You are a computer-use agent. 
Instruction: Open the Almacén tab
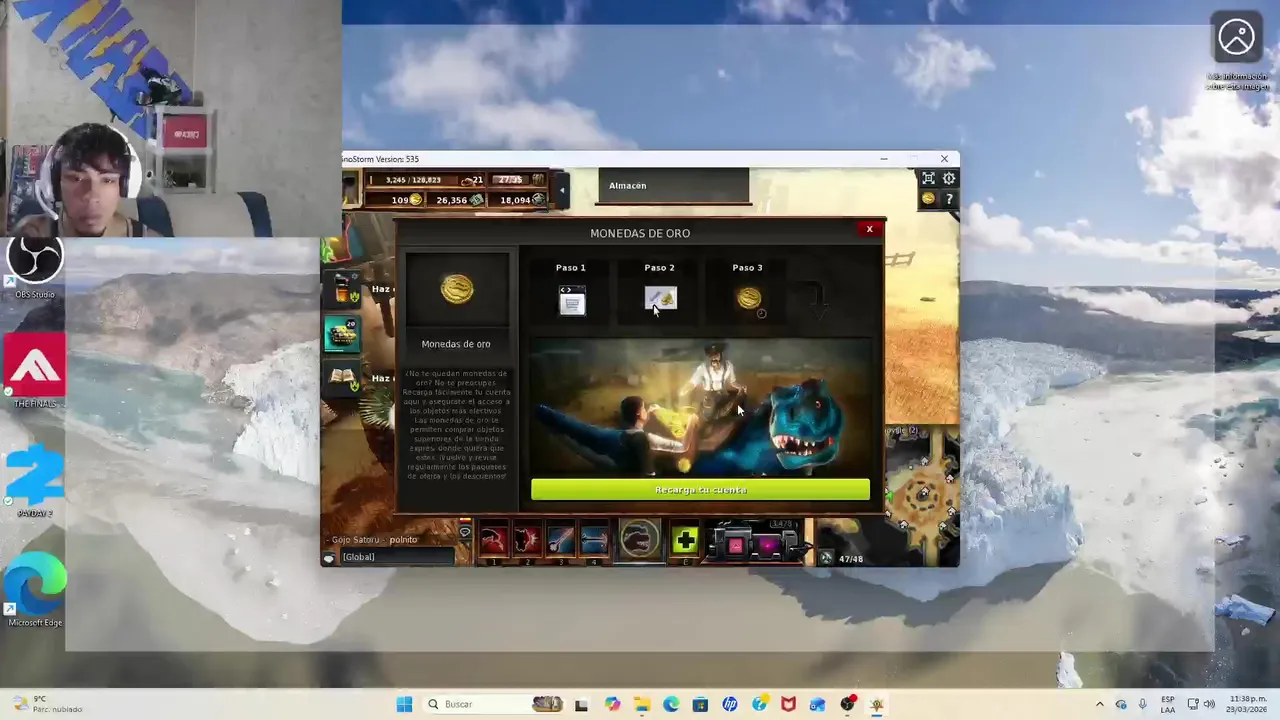pyautogui.click(x=674, y=186)
